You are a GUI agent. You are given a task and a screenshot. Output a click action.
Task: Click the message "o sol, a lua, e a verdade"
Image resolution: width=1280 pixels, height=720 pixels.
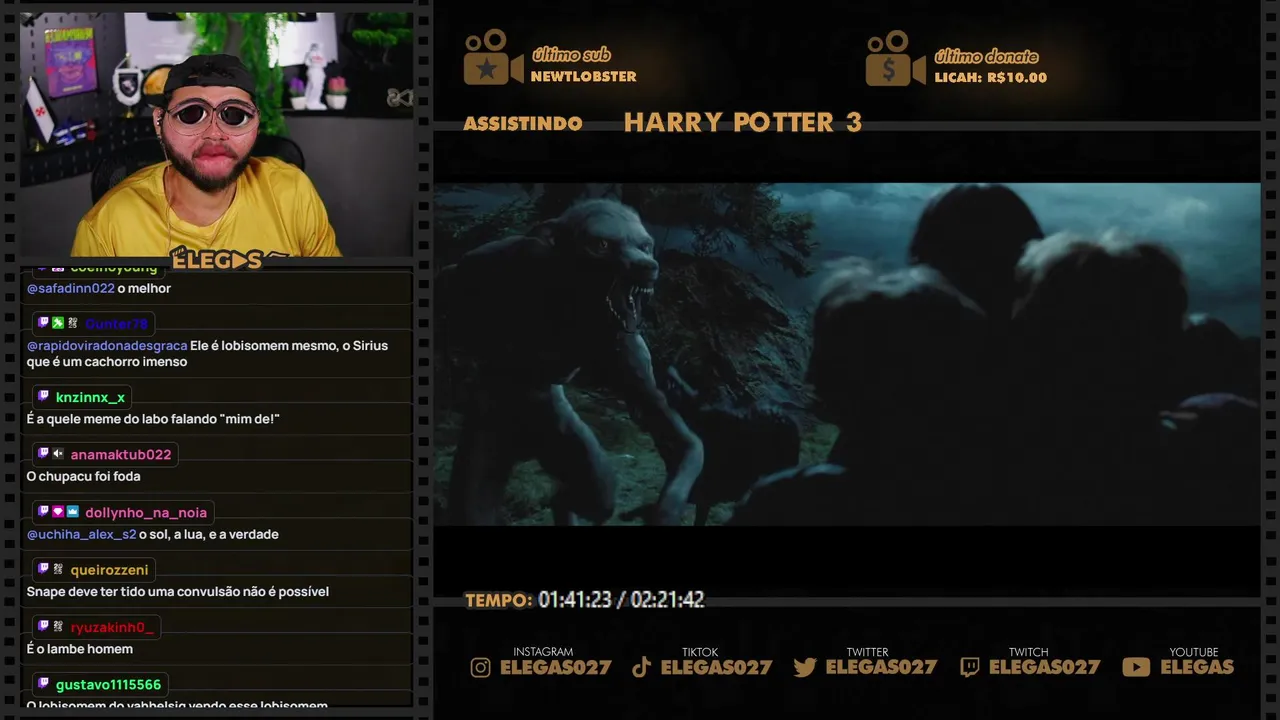(x=208, y=534)
